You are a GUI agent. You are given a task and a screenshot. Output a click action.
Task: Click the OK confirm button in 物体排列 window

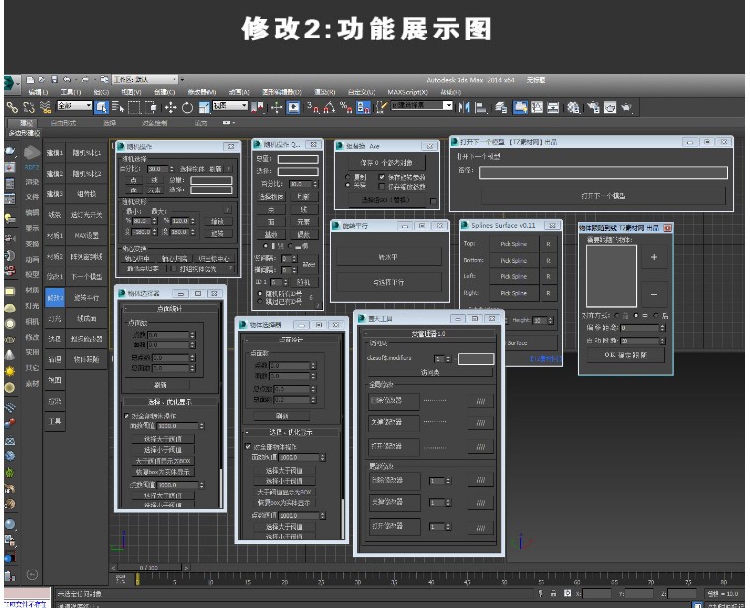pos(626,355)
